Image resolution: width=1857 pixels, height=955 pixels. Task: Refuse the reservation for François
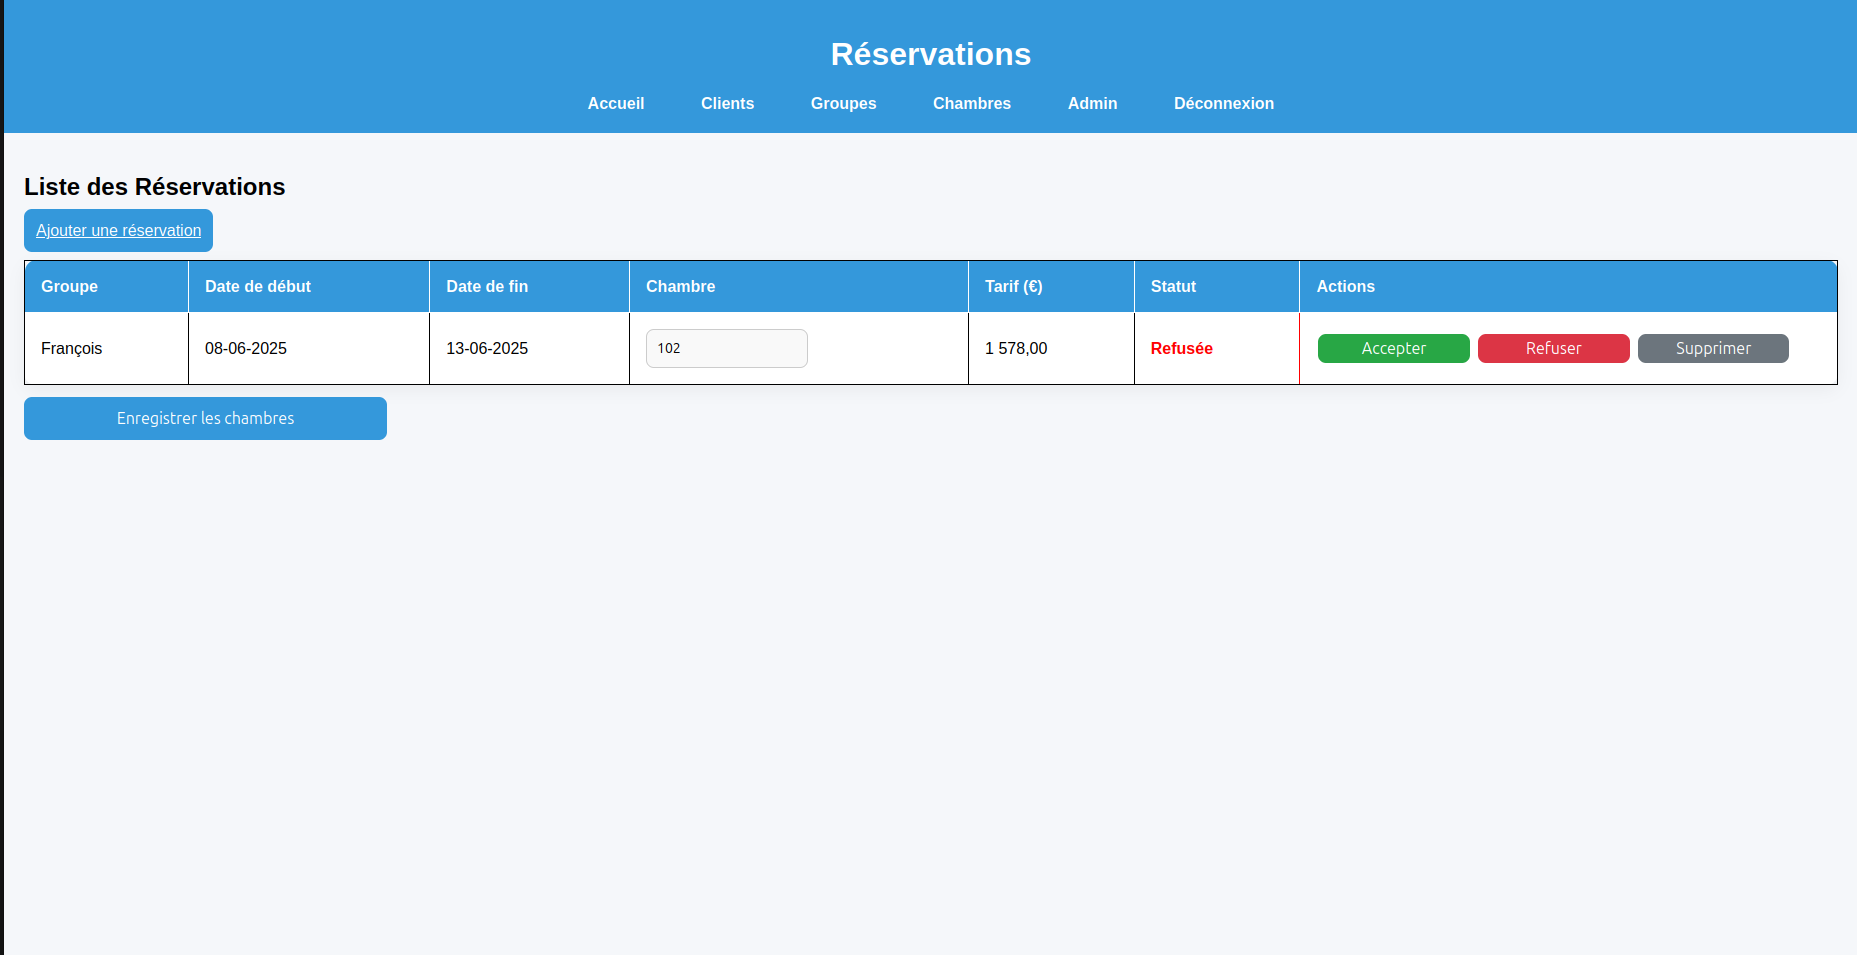click(x=1553, y=348)
